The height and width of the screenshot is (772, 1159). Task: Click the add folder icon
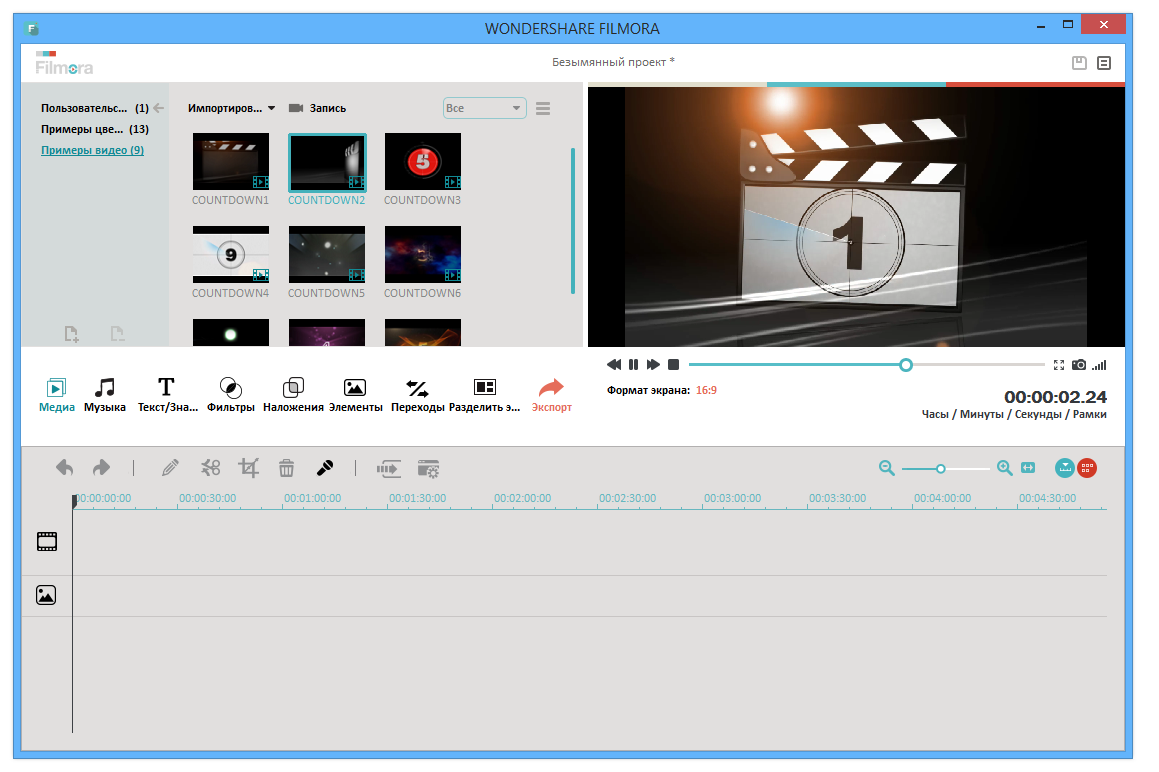coord(71,333)
